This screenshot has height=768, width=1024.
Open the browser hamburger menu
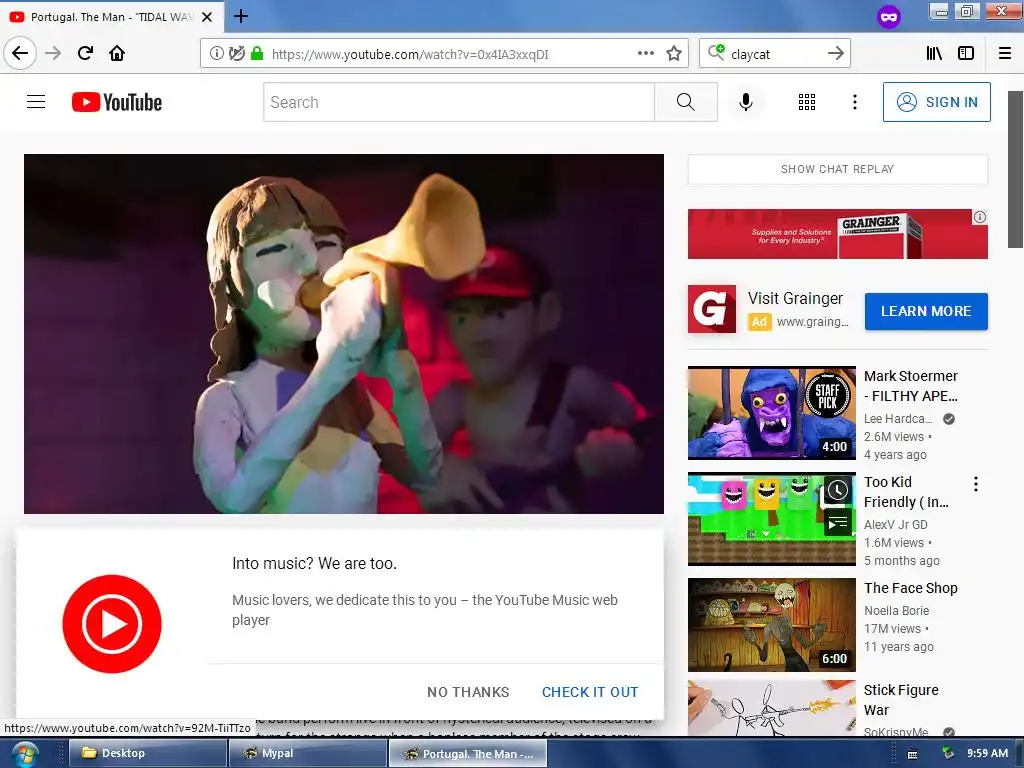pos(1005,54)
